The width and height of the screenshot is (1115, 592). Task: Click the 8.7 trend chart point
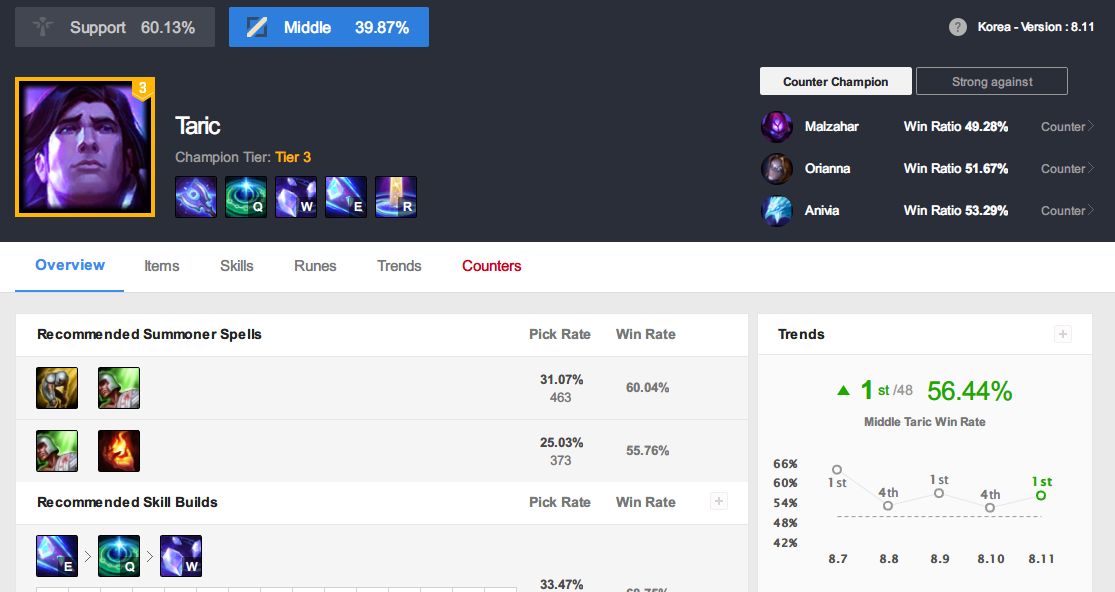pyautogui.click(x=837, y=470)
